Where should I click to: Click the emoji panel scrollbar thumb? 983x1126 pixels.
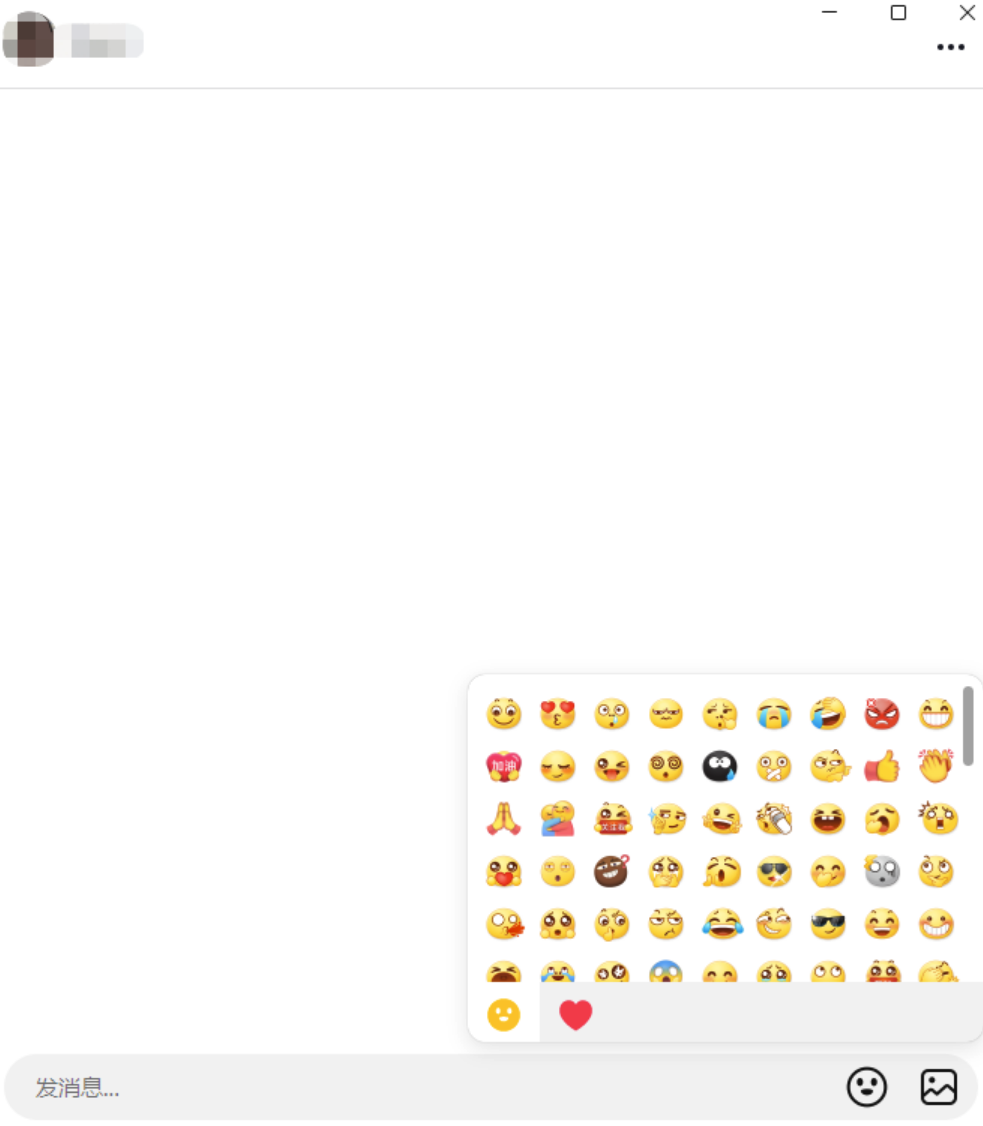(x=968, y=725)
